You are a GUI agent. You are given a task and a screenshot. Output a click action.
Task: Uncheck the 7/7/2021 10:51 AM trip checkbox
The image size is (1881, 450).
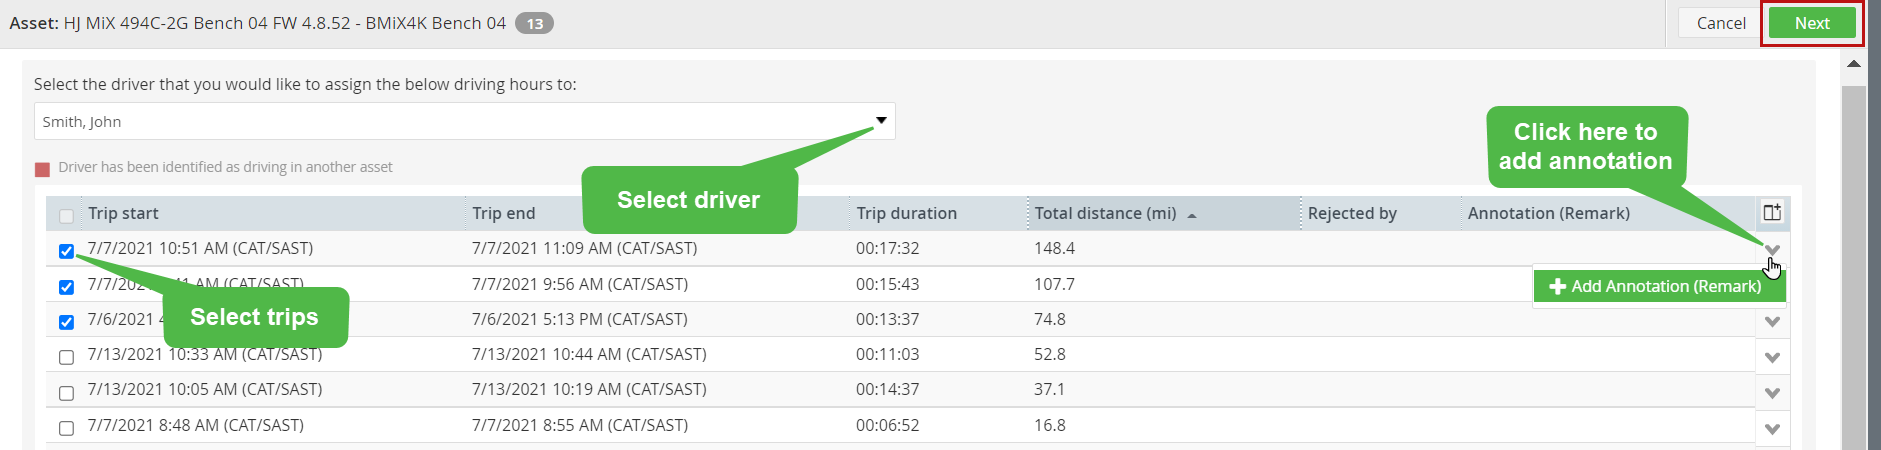[66, 251]
